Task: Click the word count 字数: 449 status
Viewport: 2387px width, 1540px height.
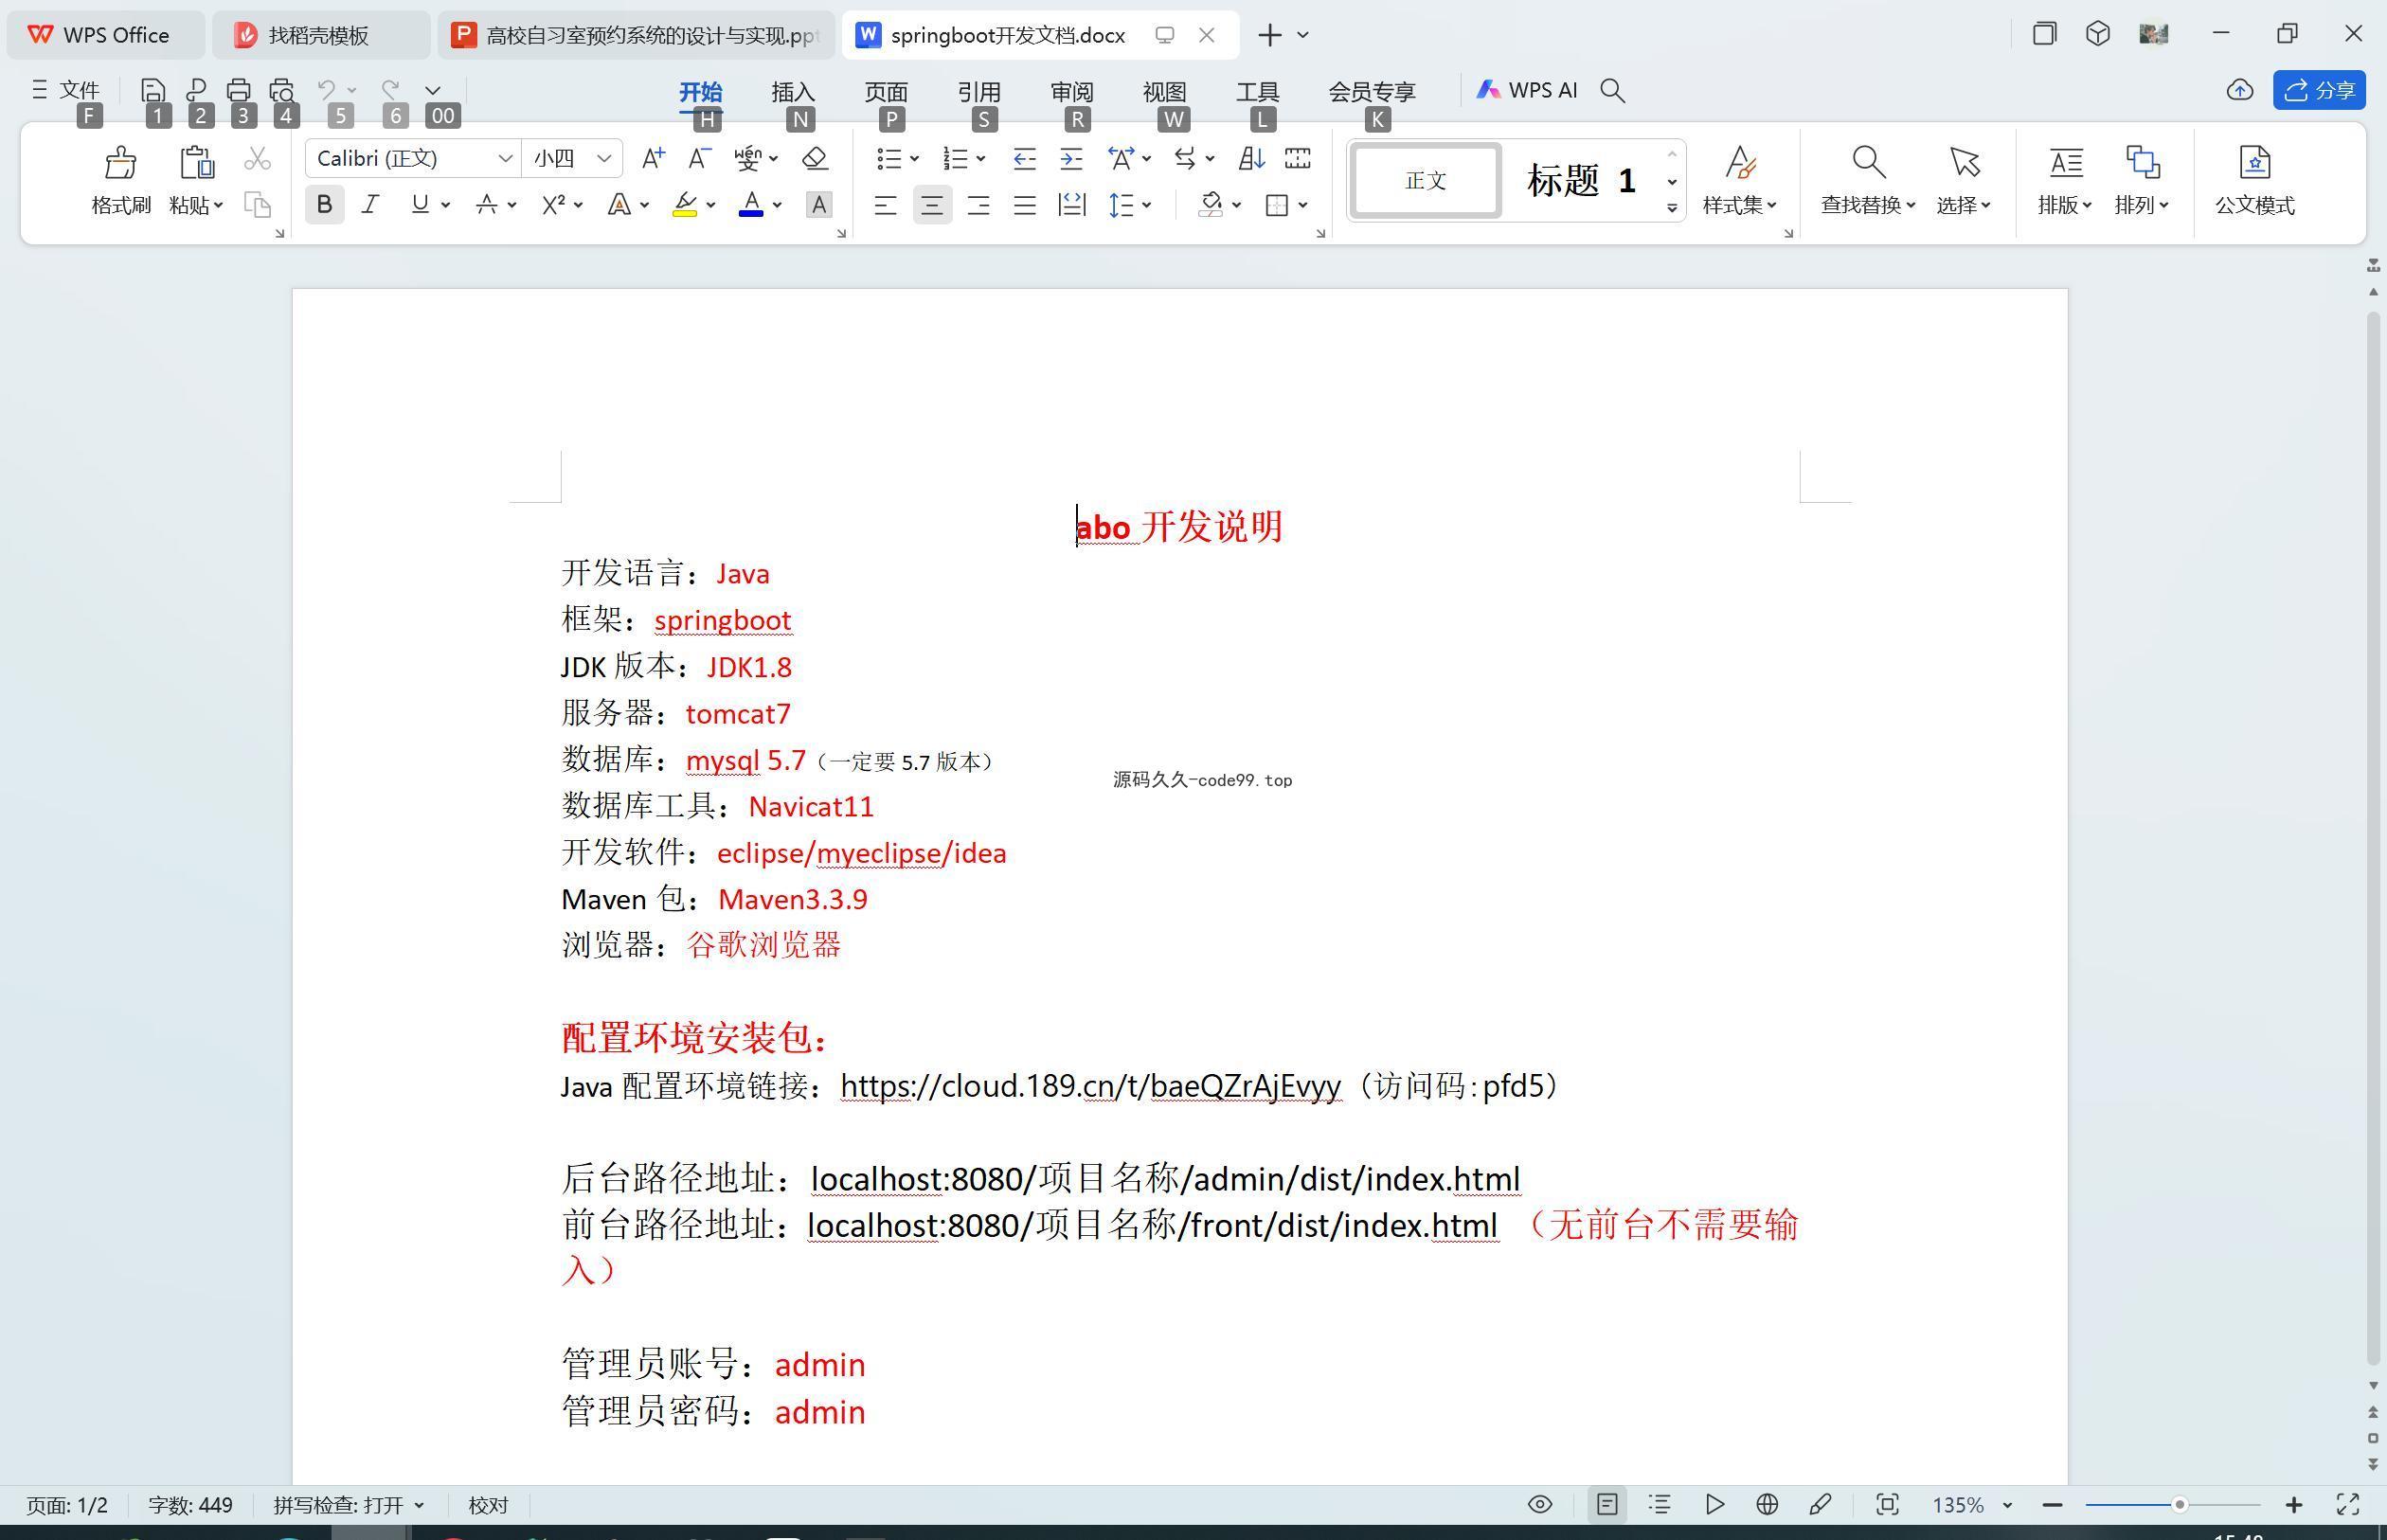Action: coord(190,1505)
